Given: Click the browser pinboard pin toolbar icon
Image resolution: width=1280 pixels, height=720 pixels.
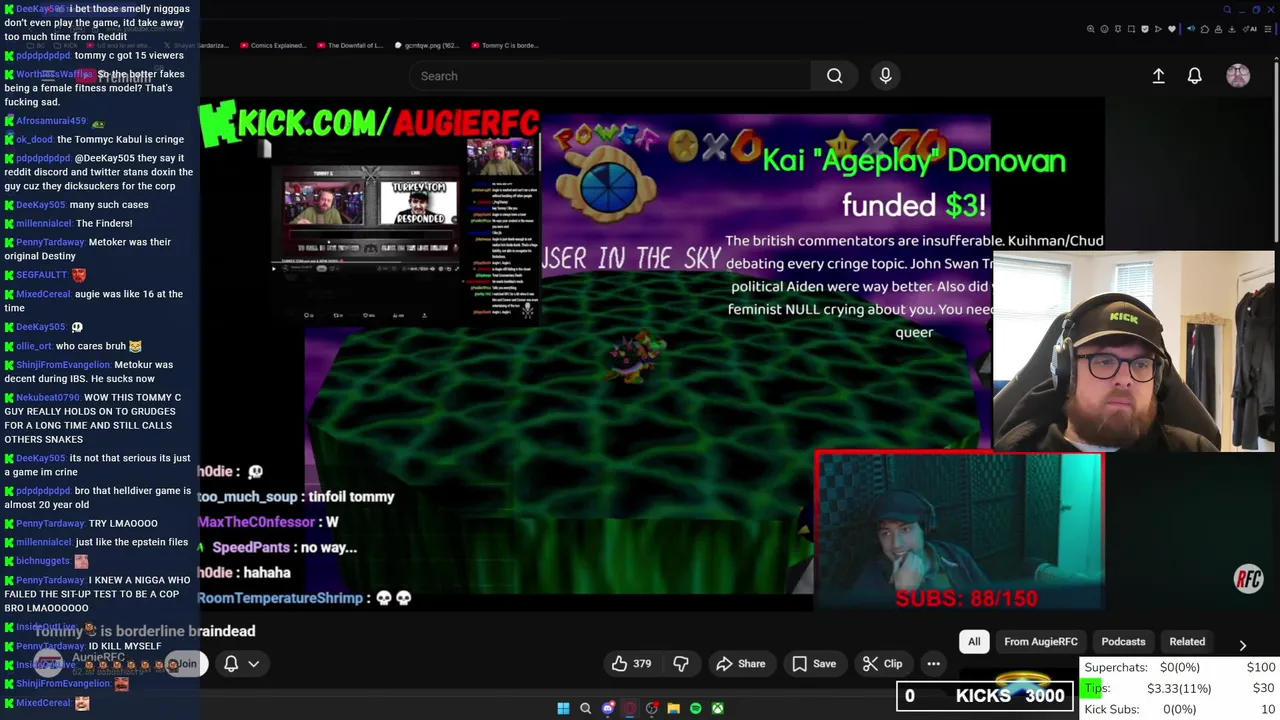Looking at the screenshot, I should click(1118, 29).
